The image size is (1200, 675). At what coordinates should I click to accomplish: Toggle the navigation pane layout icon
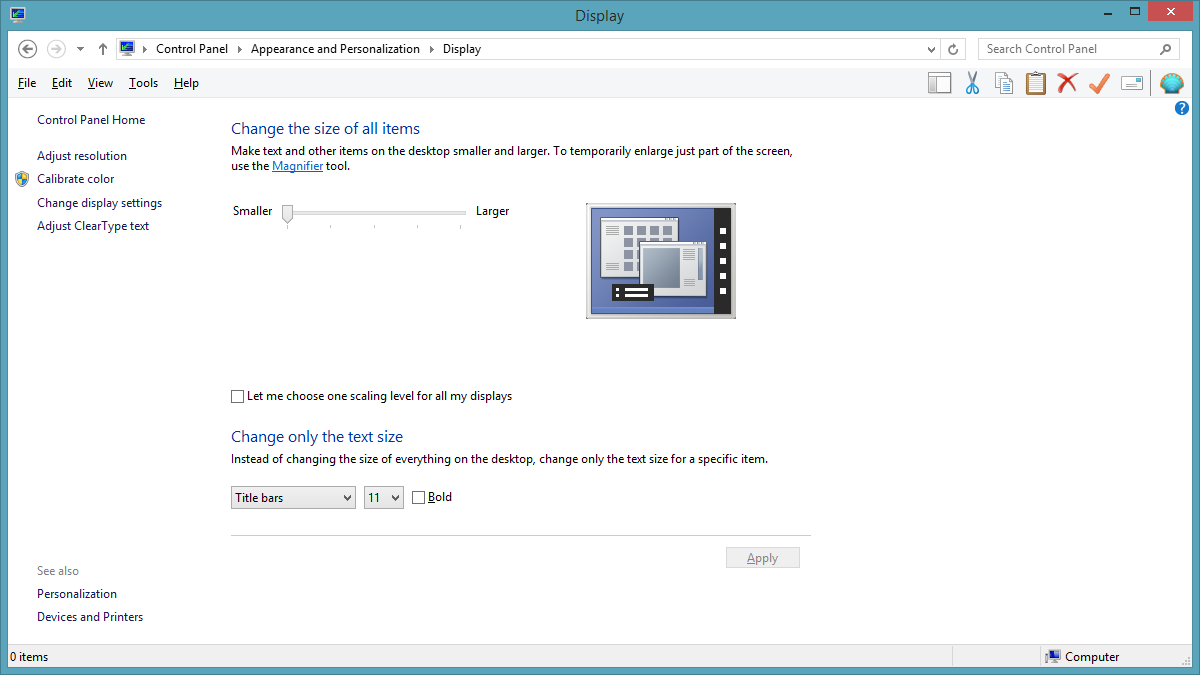[x=939, y=83]
